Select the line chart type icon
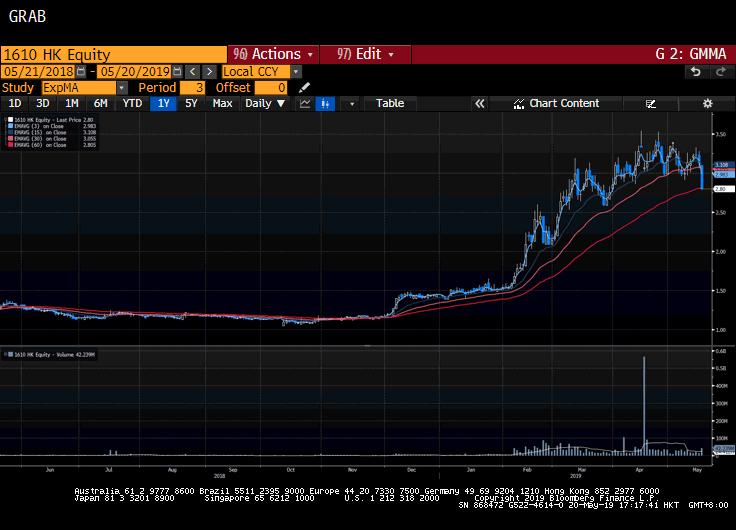This screenshot has height=530, width=736. coord(304,104)
